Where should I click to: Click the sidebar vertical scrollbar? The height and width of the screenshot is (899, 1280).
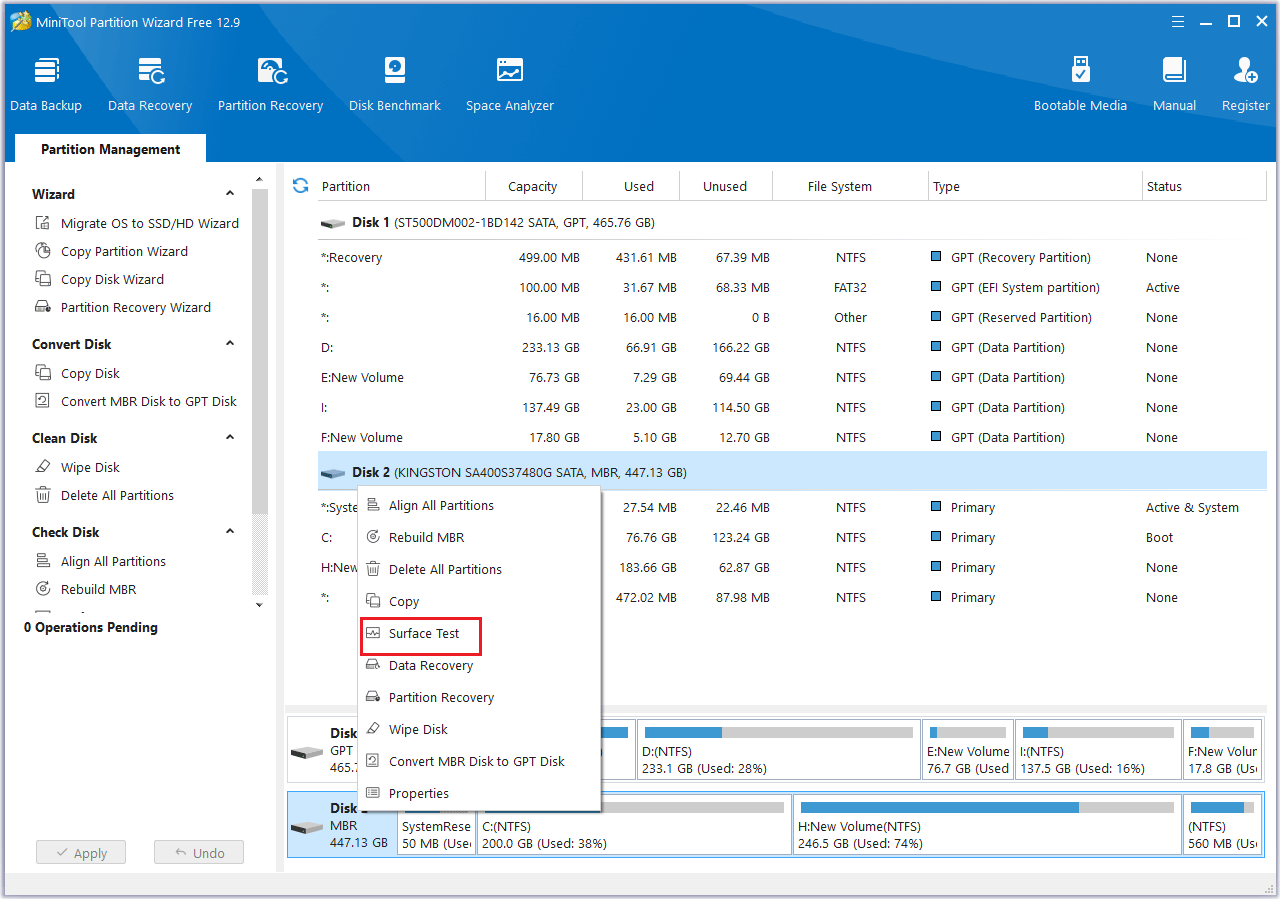point(260,350)
